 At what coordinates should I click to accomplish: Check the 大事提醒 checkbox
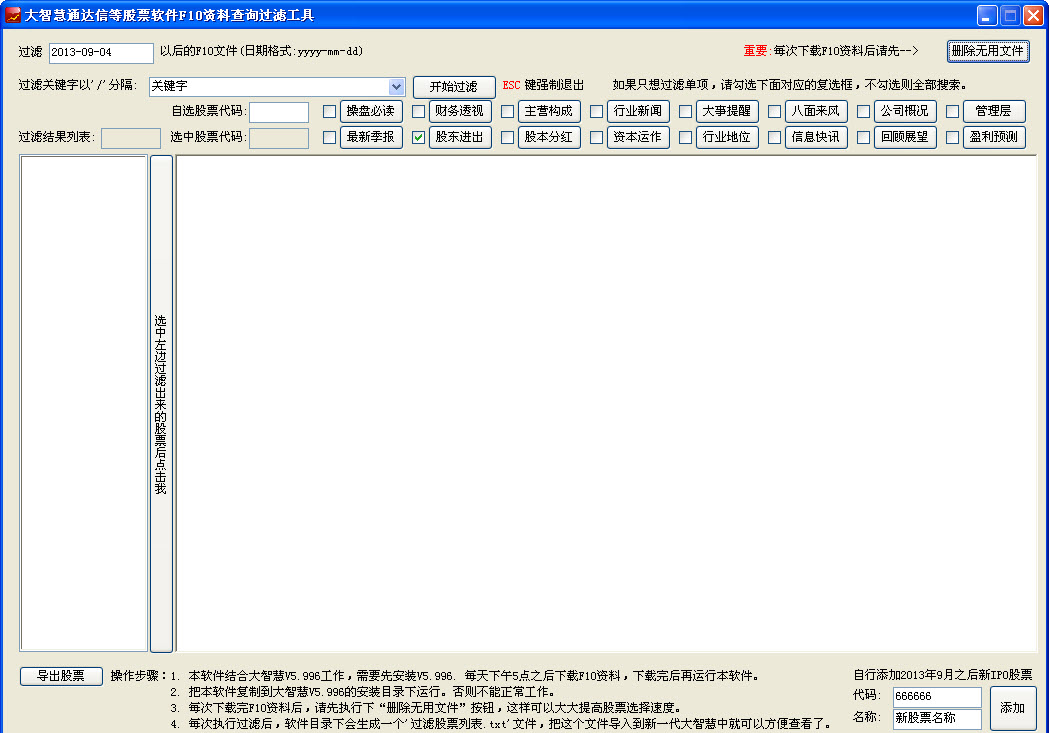[x=685, y=112]
